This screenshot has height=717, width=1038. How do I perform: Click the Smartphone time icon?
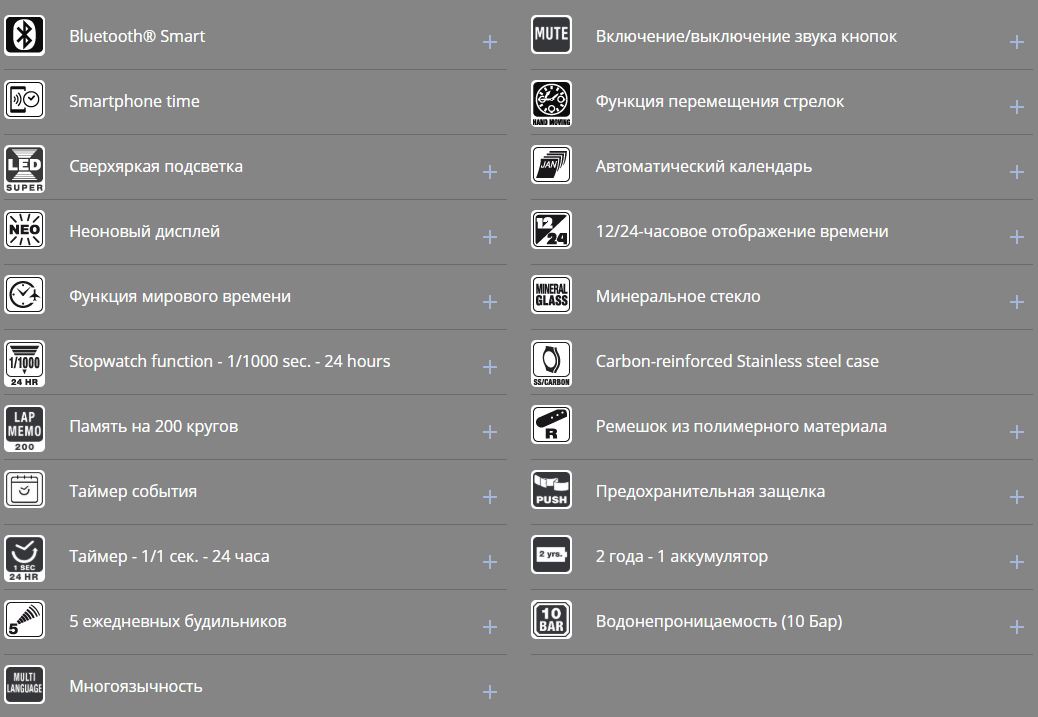pos(25,101)
